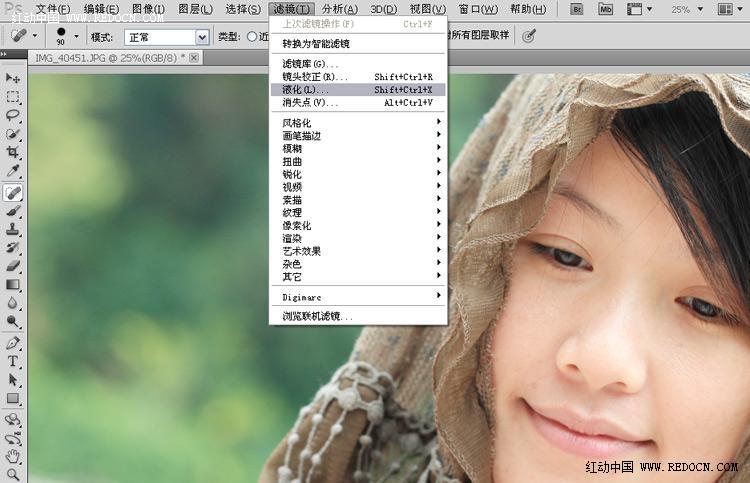The width and height of the screenshot is (750, 483).
Task: Click the tablet pressure icon in options bar
Action: pos(529,36)
